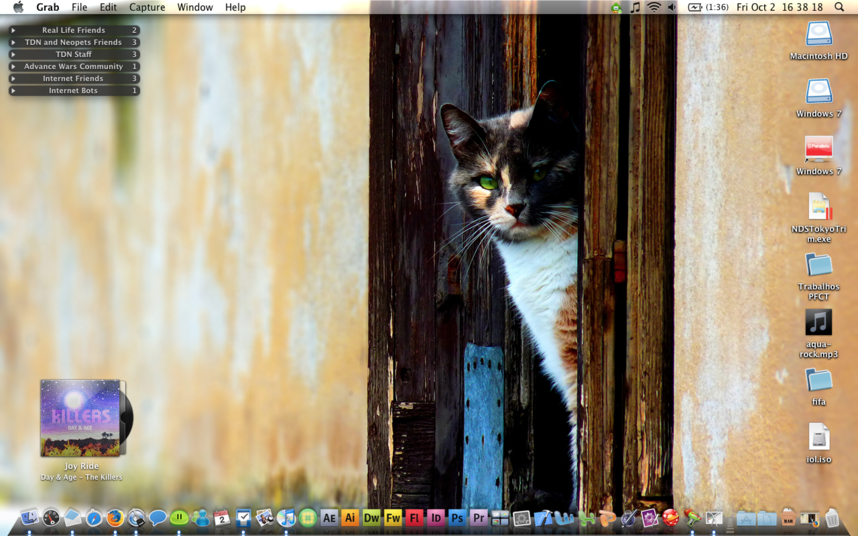Open the Trash in the dock
Image resolution: width=858 pixels, height=536 pixels.
(x=832, y=518)
